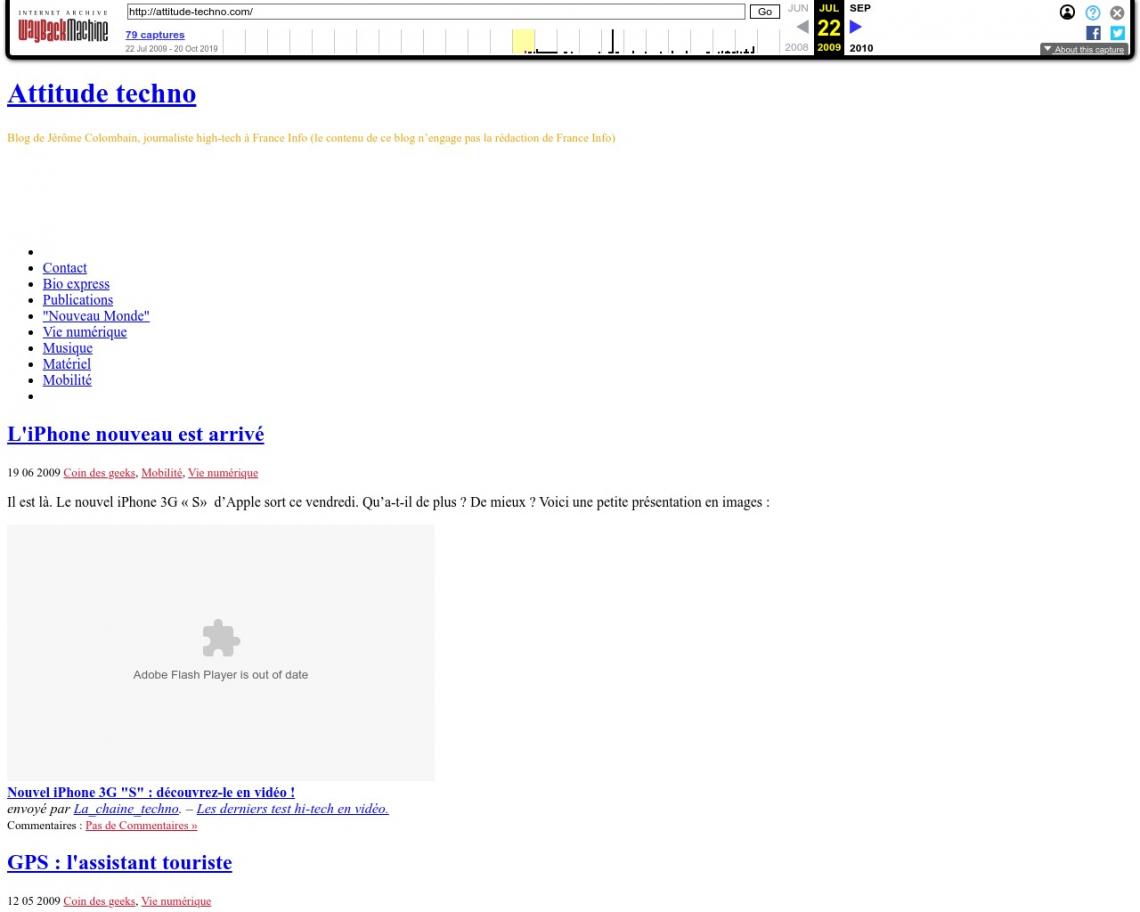Select year 2010 in the Wayback timeline
The image size is (1140, 912).
coord(861,48)
